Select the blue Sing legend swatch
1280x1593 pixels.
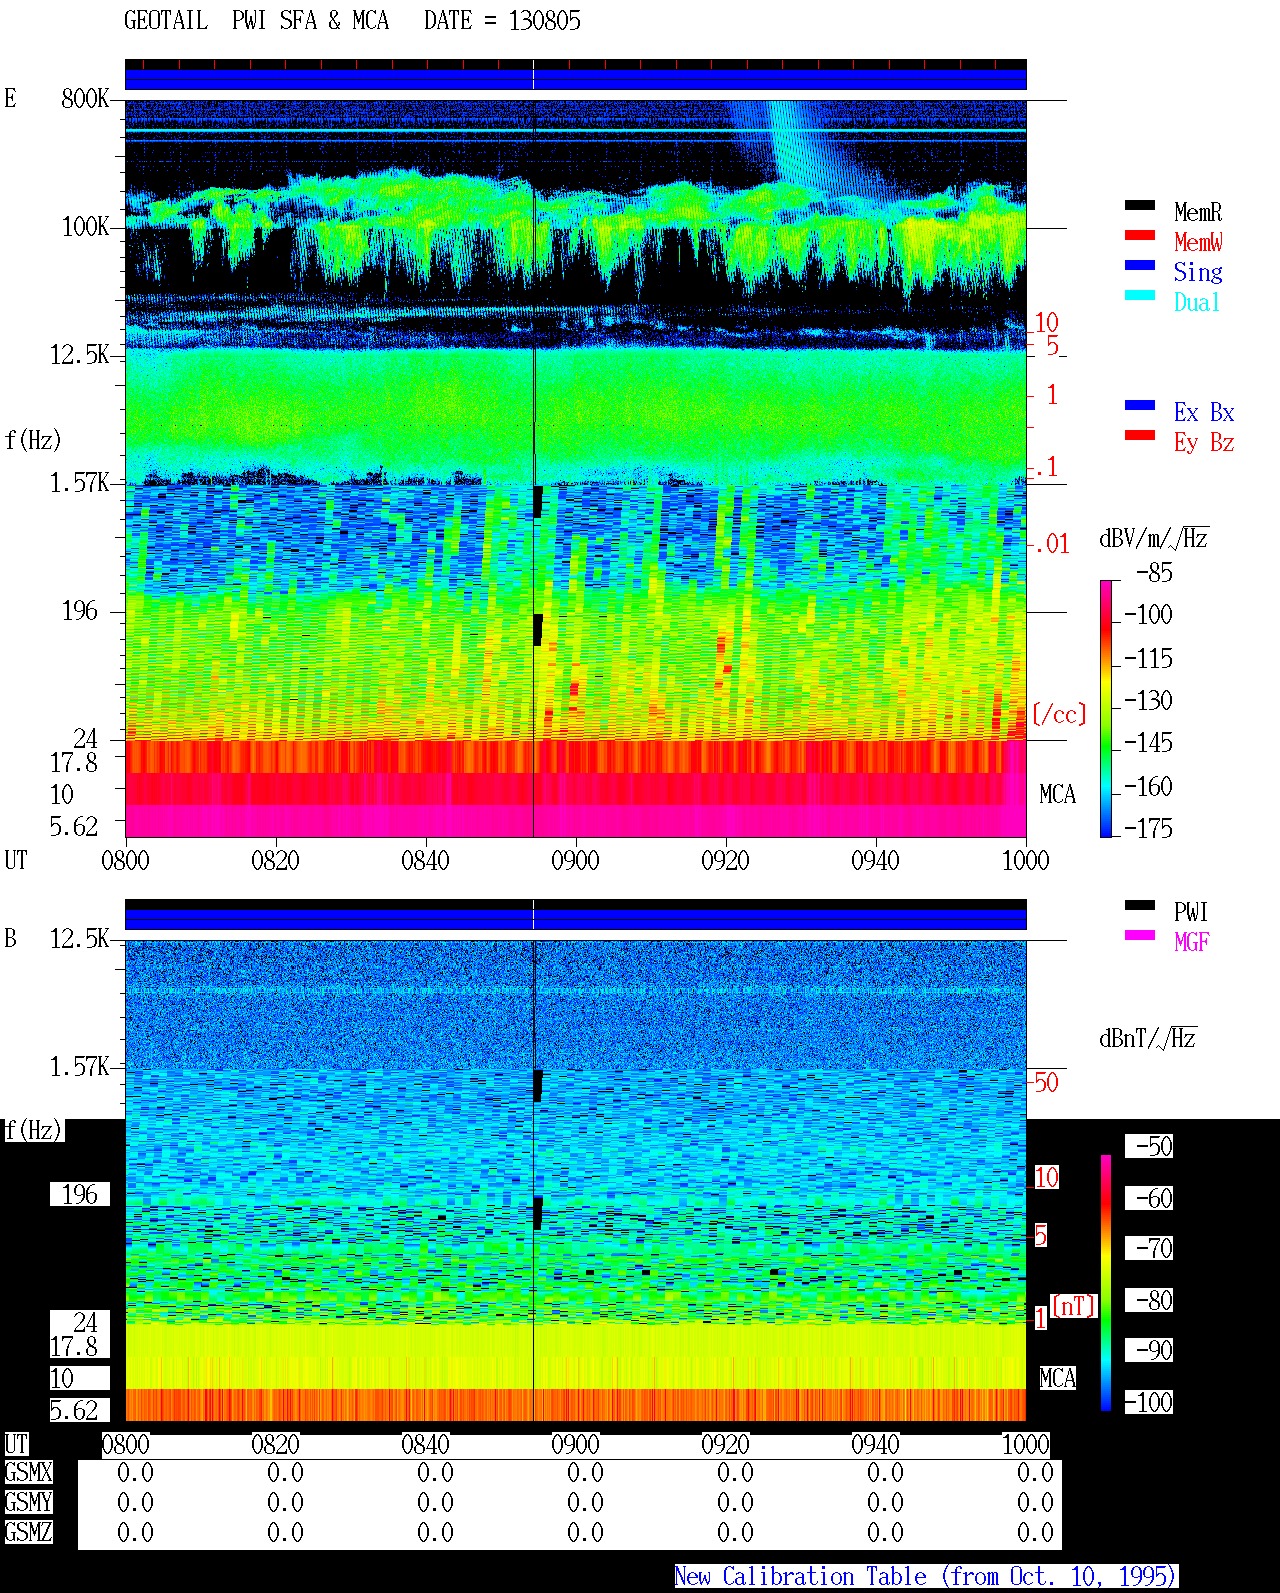pyautogui.click(x=1140, y=266)
